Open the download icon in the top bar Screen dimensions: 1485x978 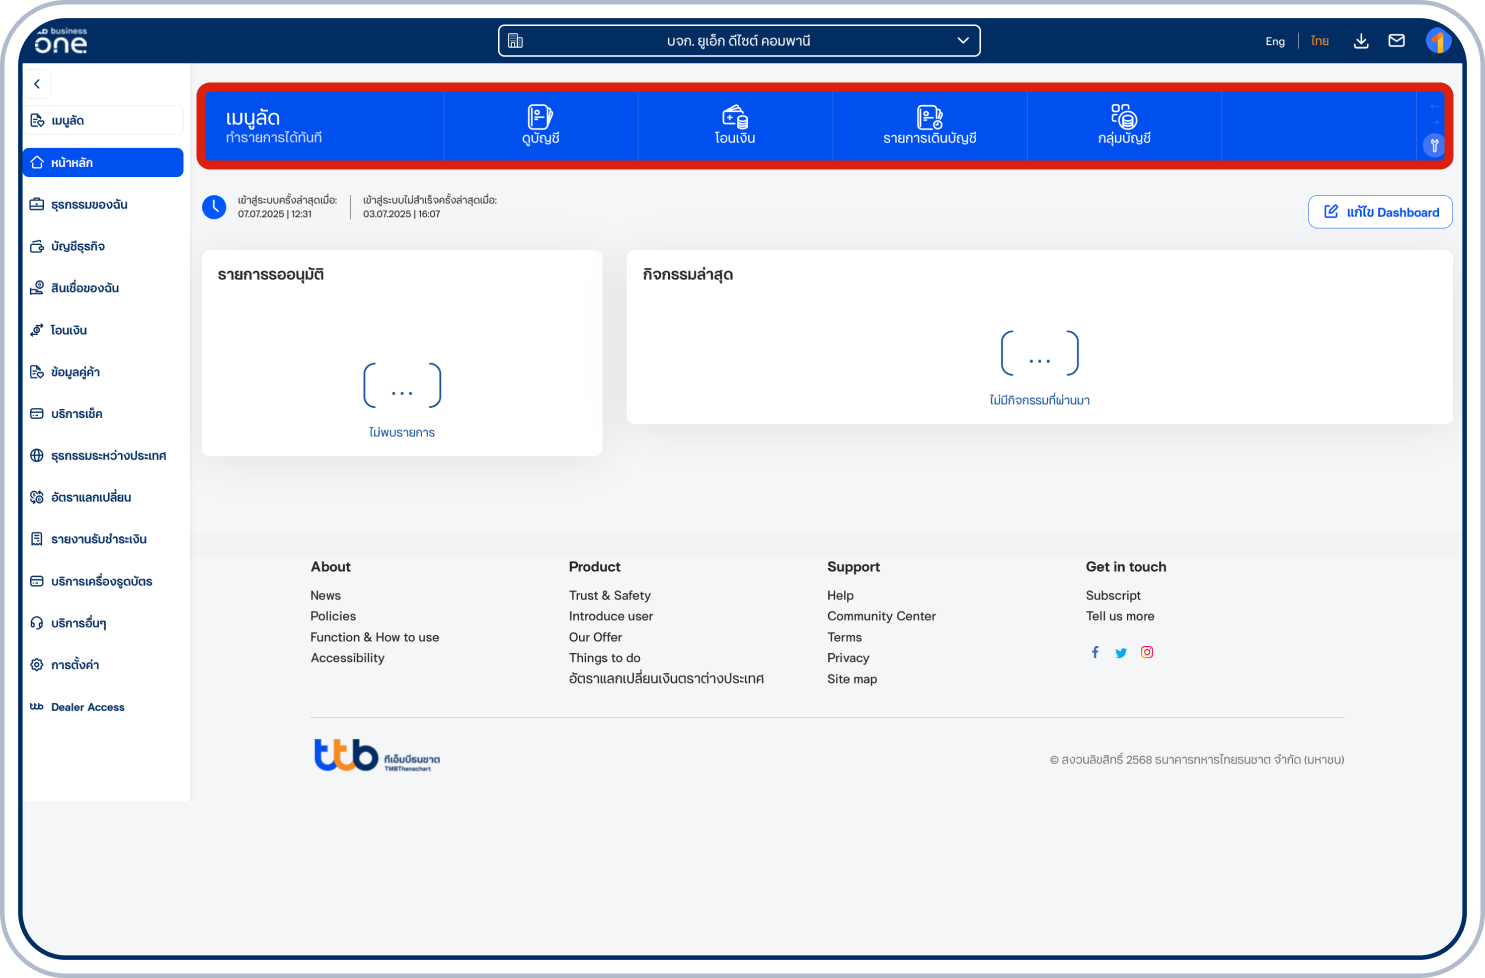[x=1361, y=41]
